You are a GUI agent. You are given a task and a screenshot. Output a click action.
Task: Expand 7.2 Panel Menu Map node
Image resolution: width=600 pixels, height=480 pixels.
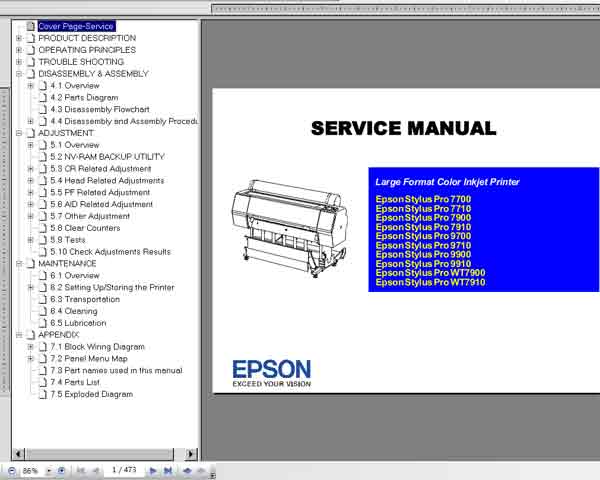click(x=31, y=358)
